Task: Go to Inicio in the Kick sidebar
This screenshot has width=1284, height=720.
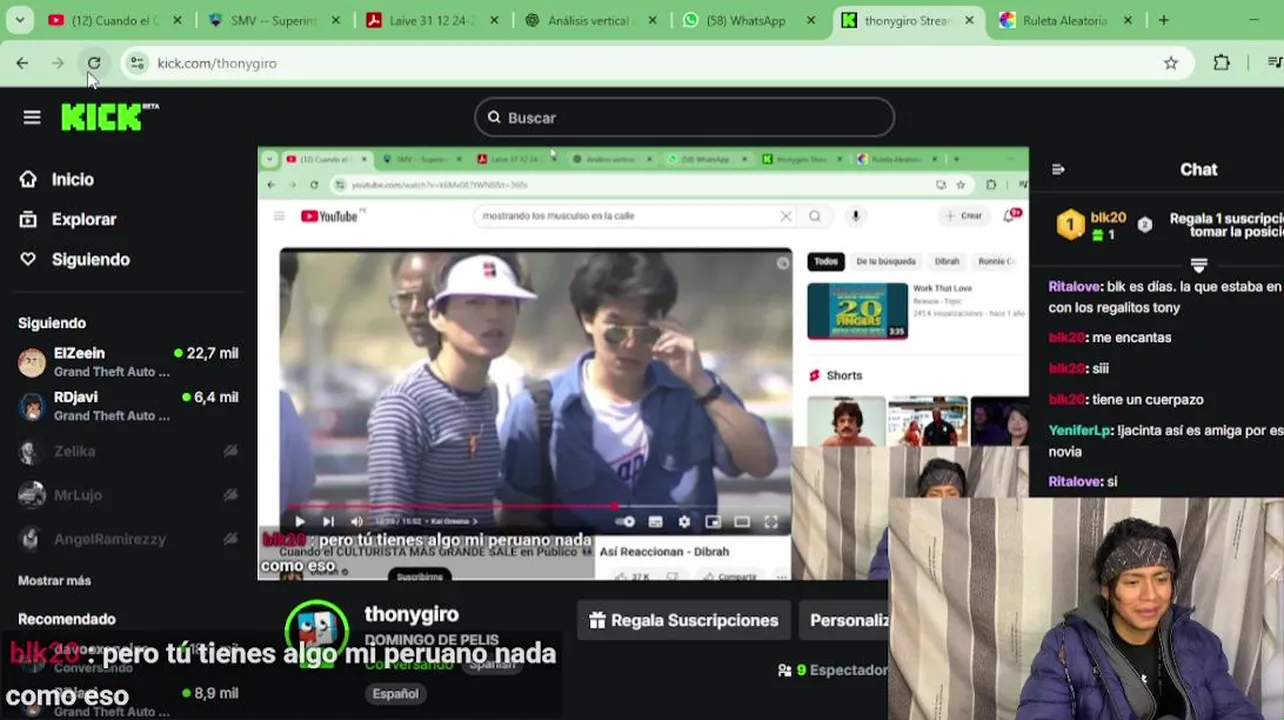Action: click(58, 179)
